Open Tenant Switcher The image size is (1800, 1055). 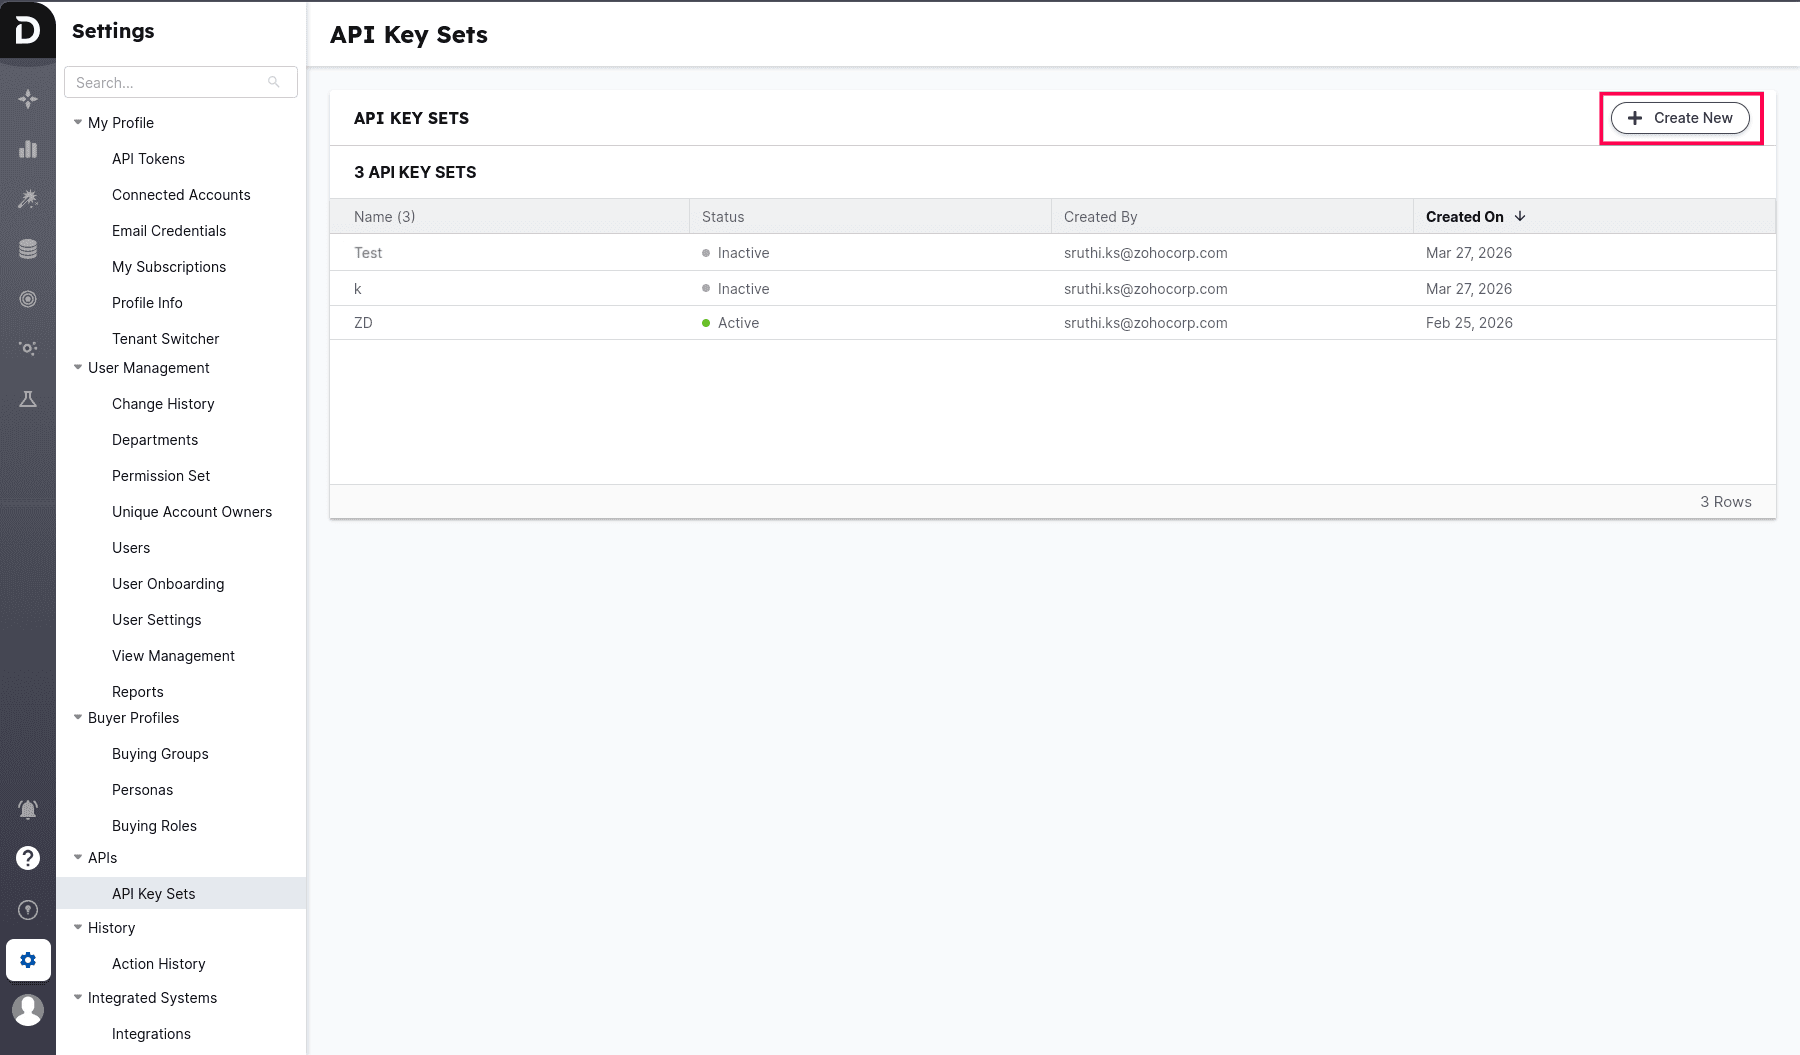165,339
